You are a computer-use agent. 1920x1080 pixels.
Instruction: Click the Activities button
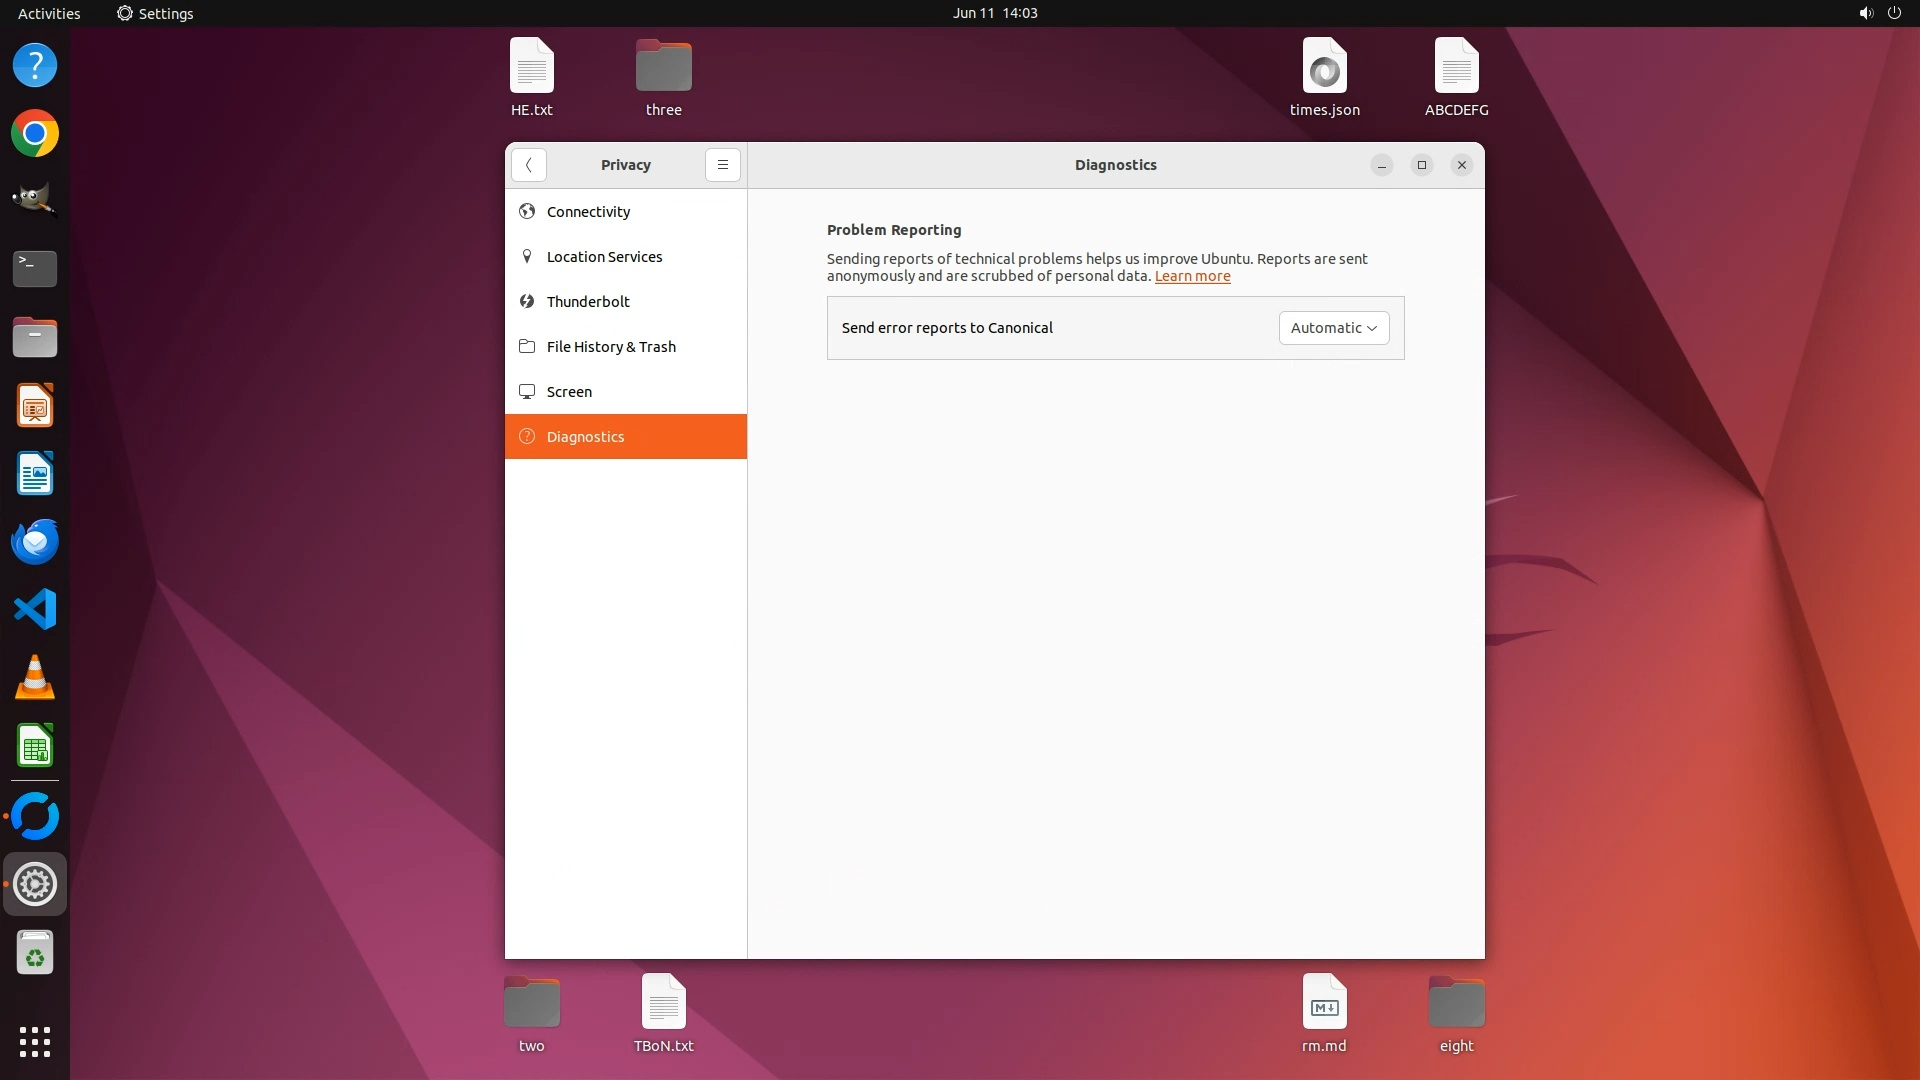[49, 13]
